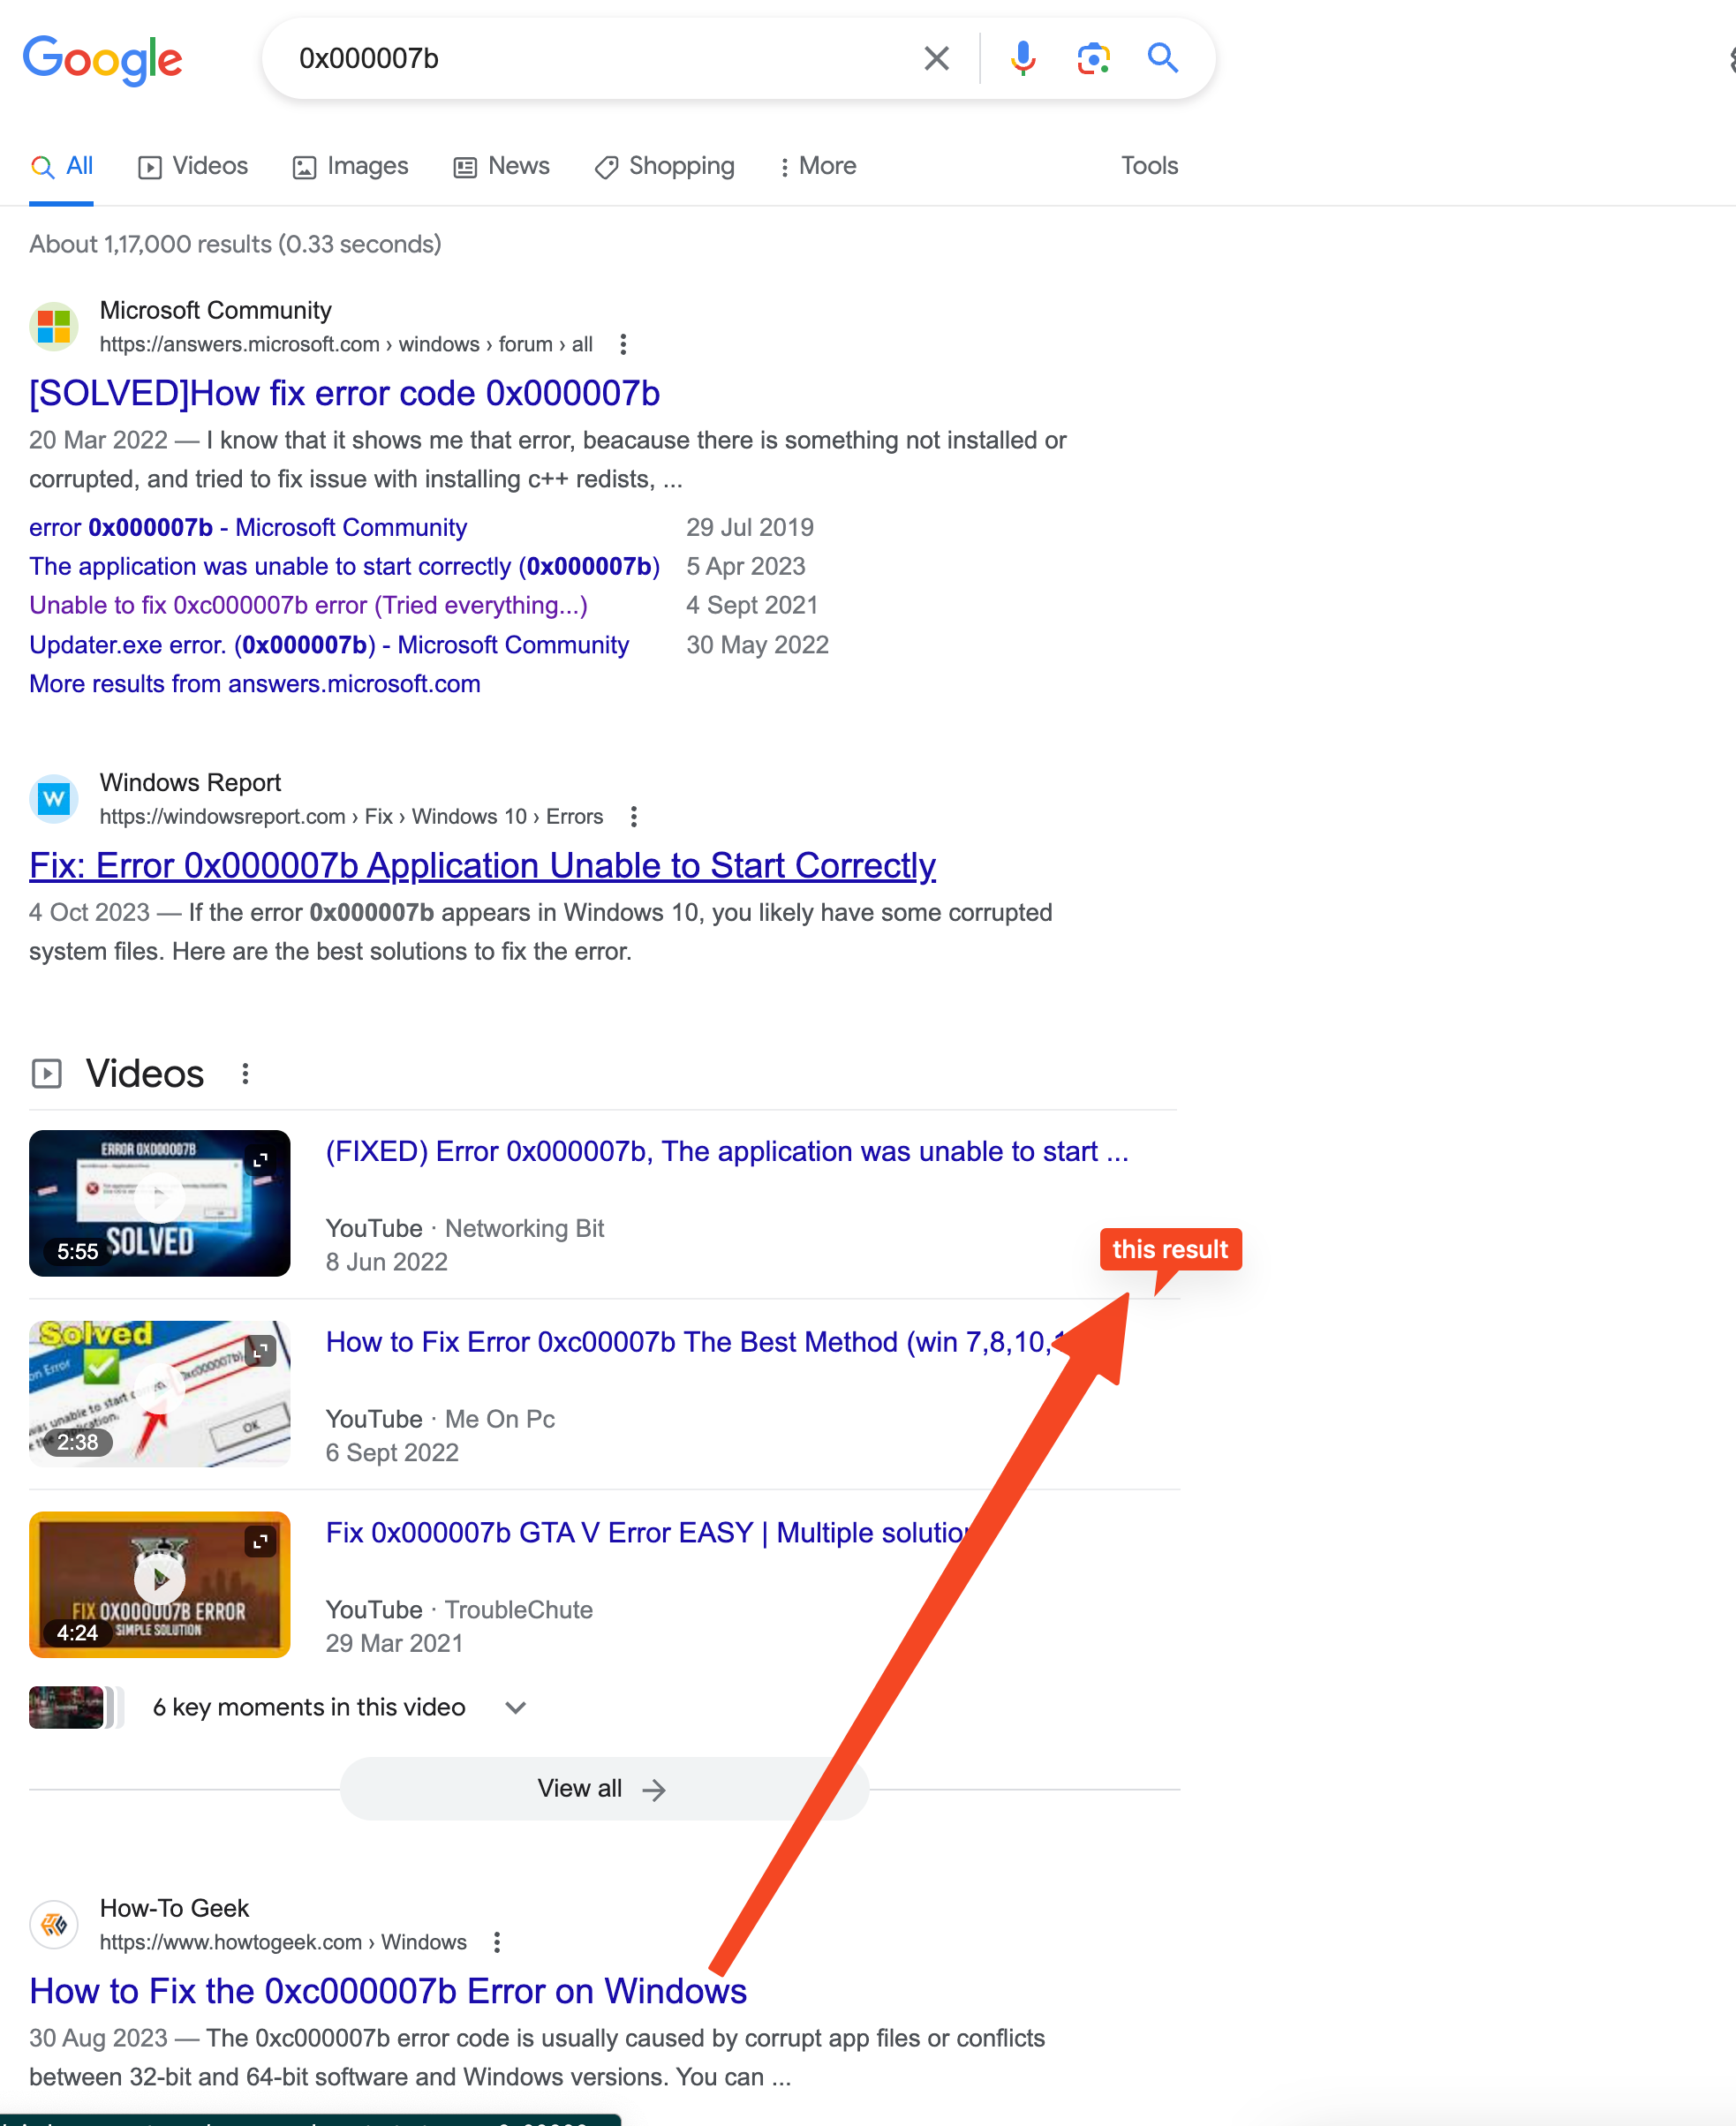Open 'Updater.exe error. (0x000007b)' link
This screenshot has height=2126, width=1736.
(329, 645)
